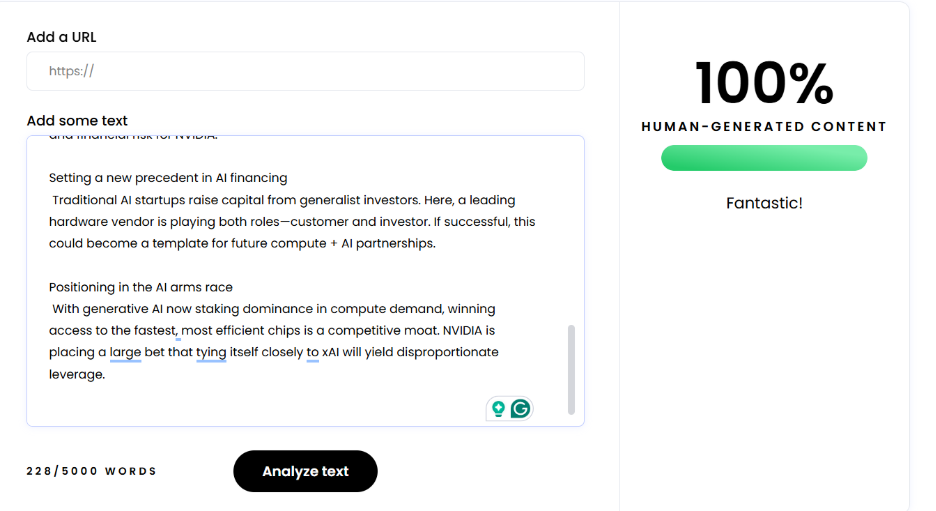Click the Analyze text button

pyautogui.click(x=305, y=471)
